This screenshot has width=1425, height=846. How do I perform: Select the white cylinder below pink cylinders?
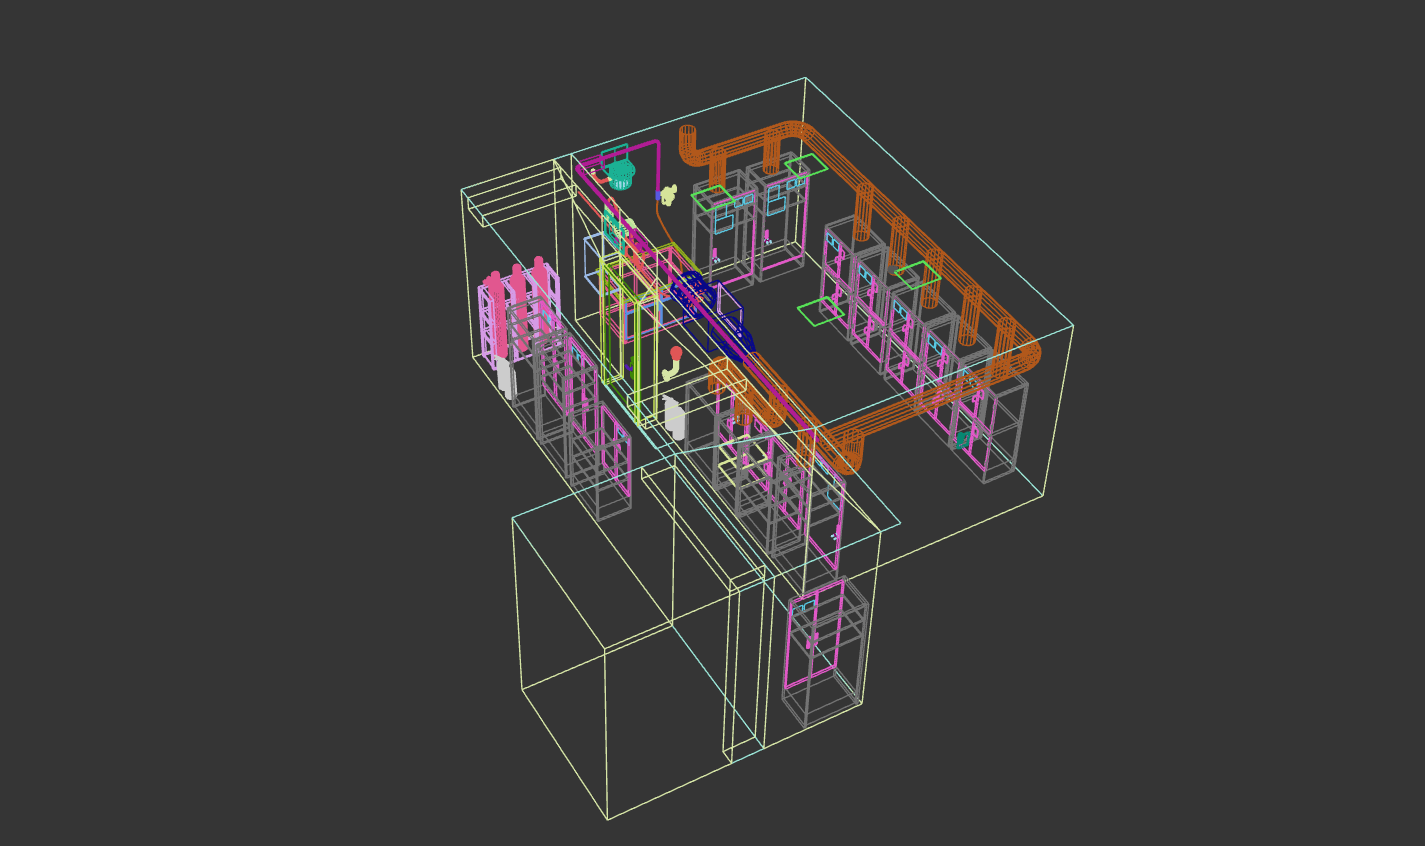(506, 380)
